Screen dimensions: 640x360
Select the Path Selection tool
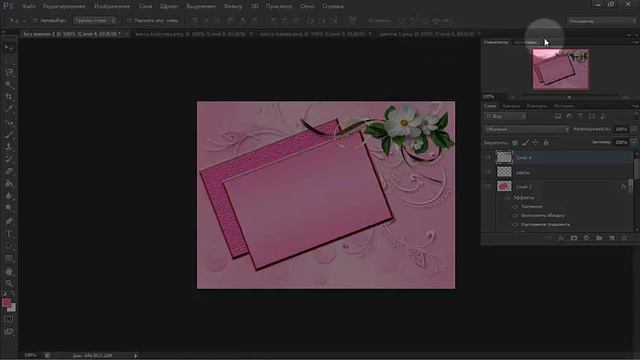(9, 246)
